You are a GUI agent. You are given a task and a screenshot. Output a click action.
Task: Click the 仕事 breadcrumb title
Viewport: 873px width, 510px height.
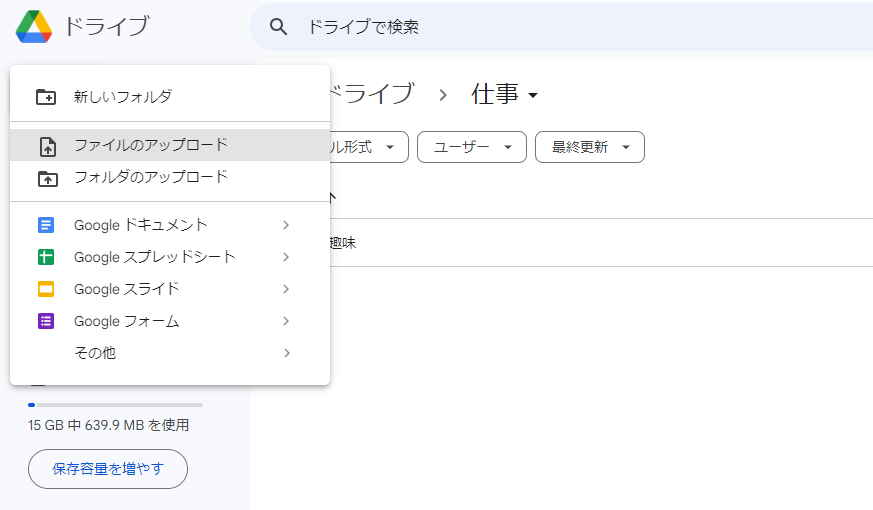(x=495, y=94)
